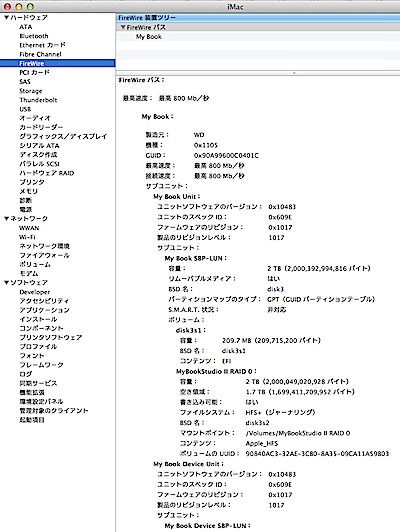The image size is (400, 532).
Task: Select プリンタソフトウェア entry
Action: 51,338
